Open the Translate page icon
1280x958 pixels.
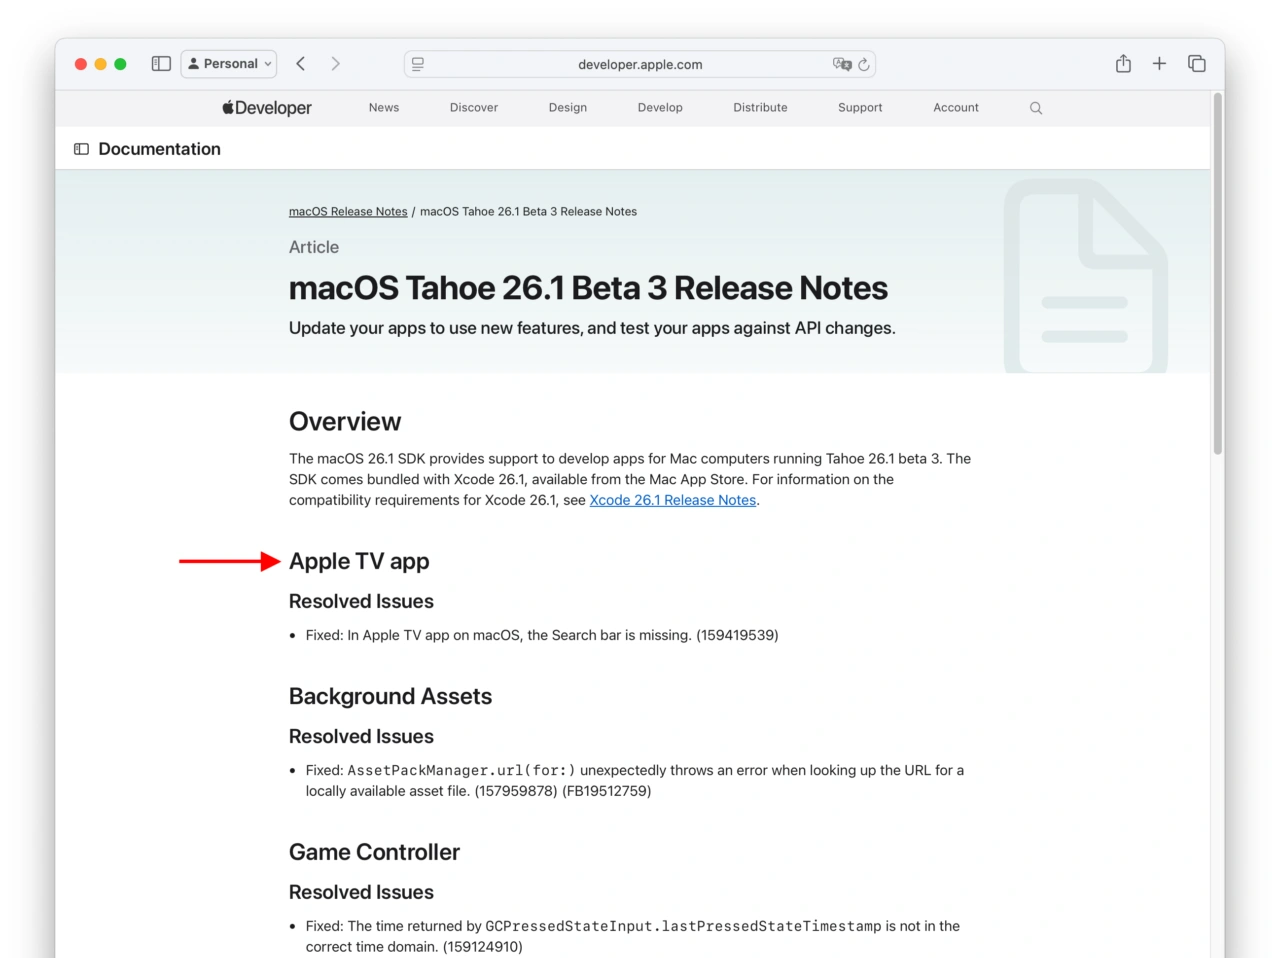pos(843,64)
